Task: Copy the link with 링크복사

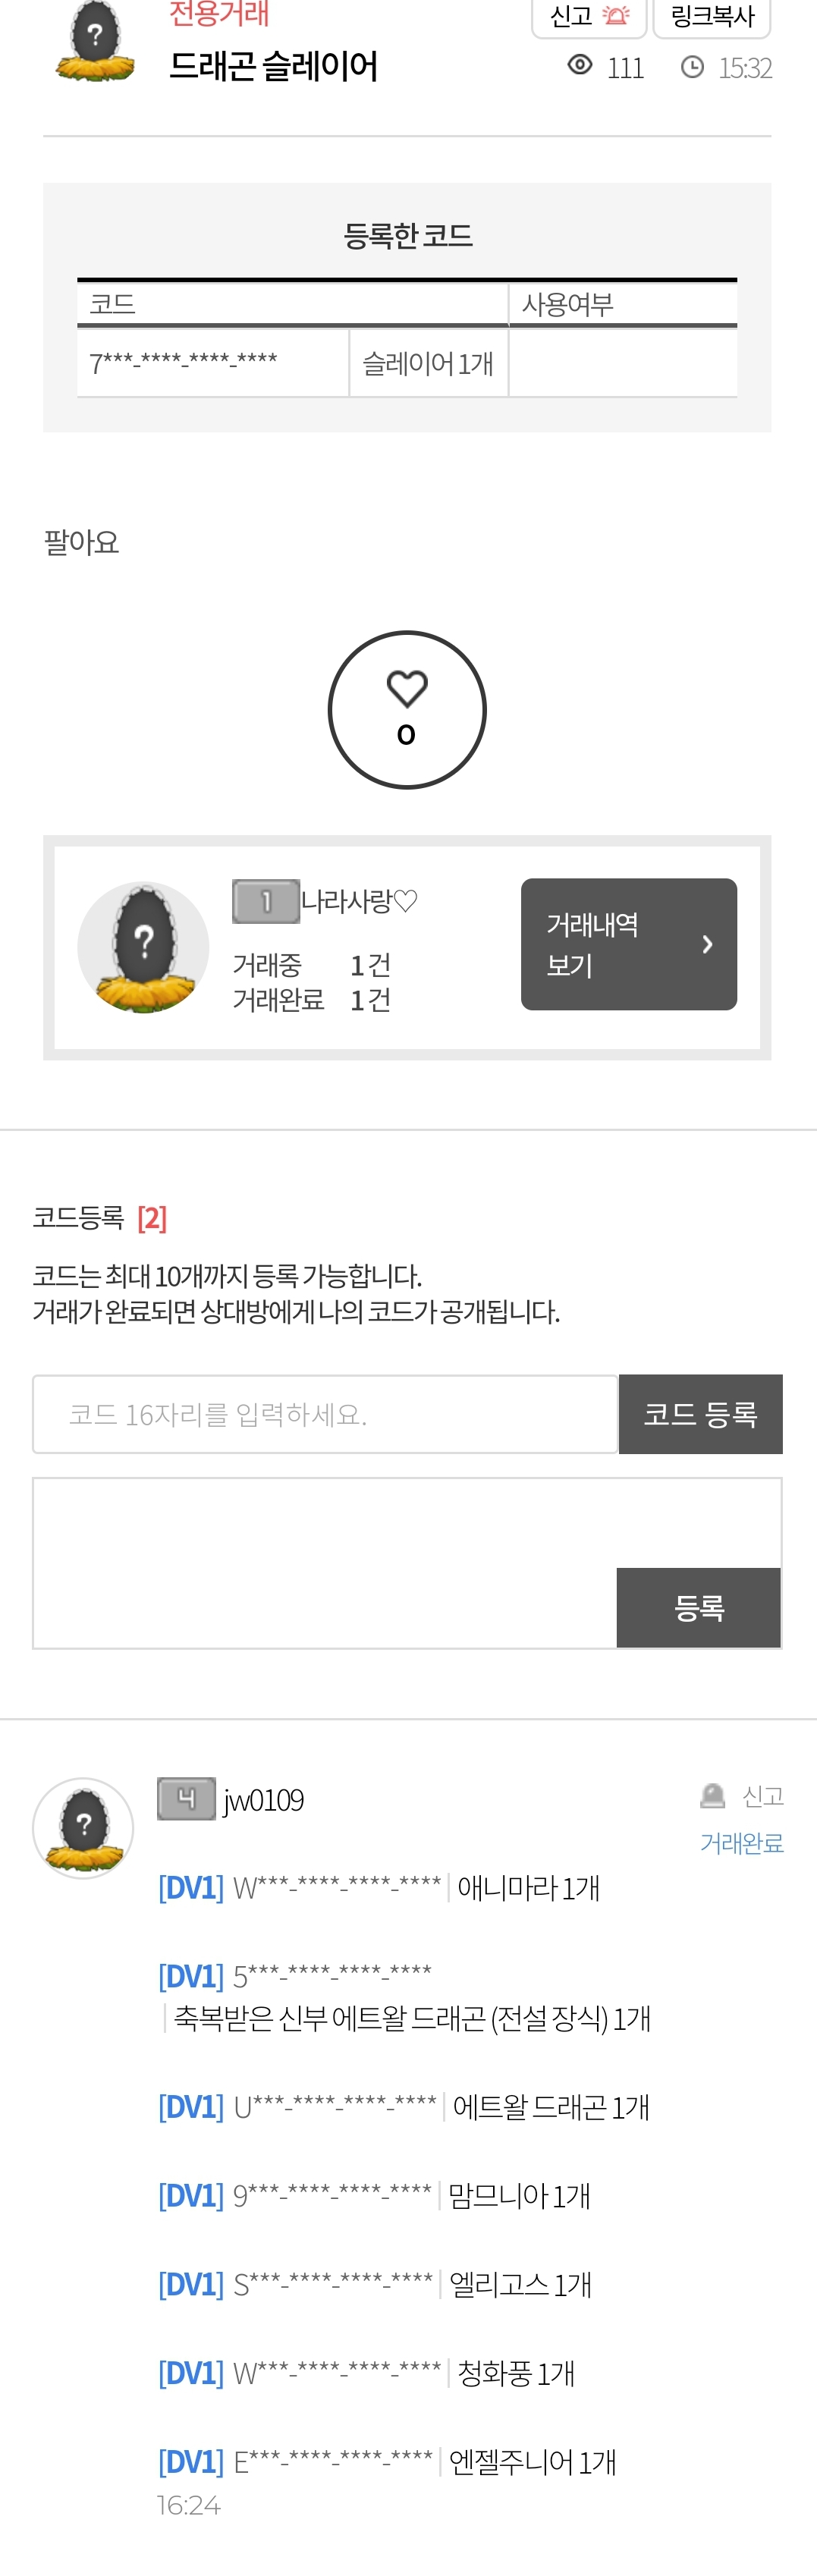Action: (x=712, y=17)
